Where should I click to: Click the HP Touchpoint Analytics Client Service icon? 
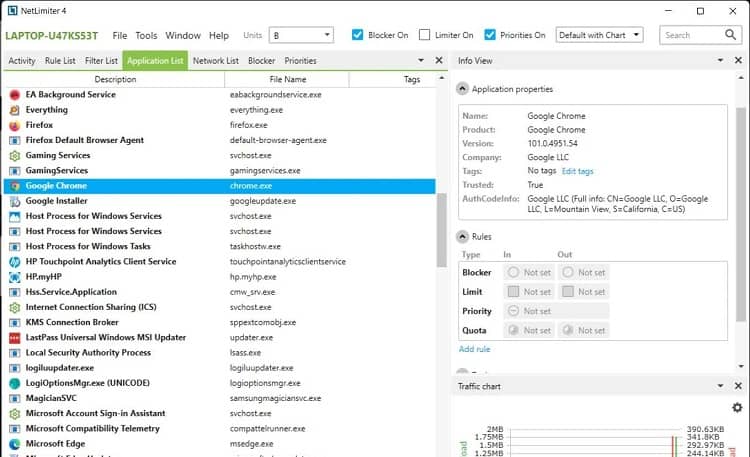[15, 262]
